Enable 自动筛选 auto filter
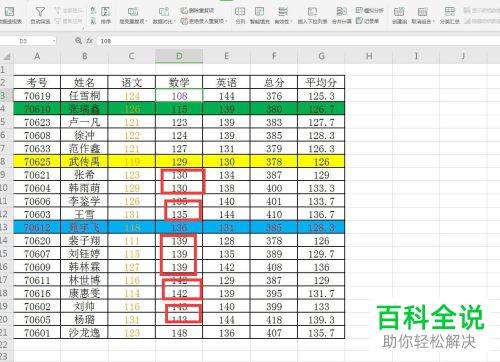This screenshot has height=362, width=500. pyautogui.click(x=40, y=16)
